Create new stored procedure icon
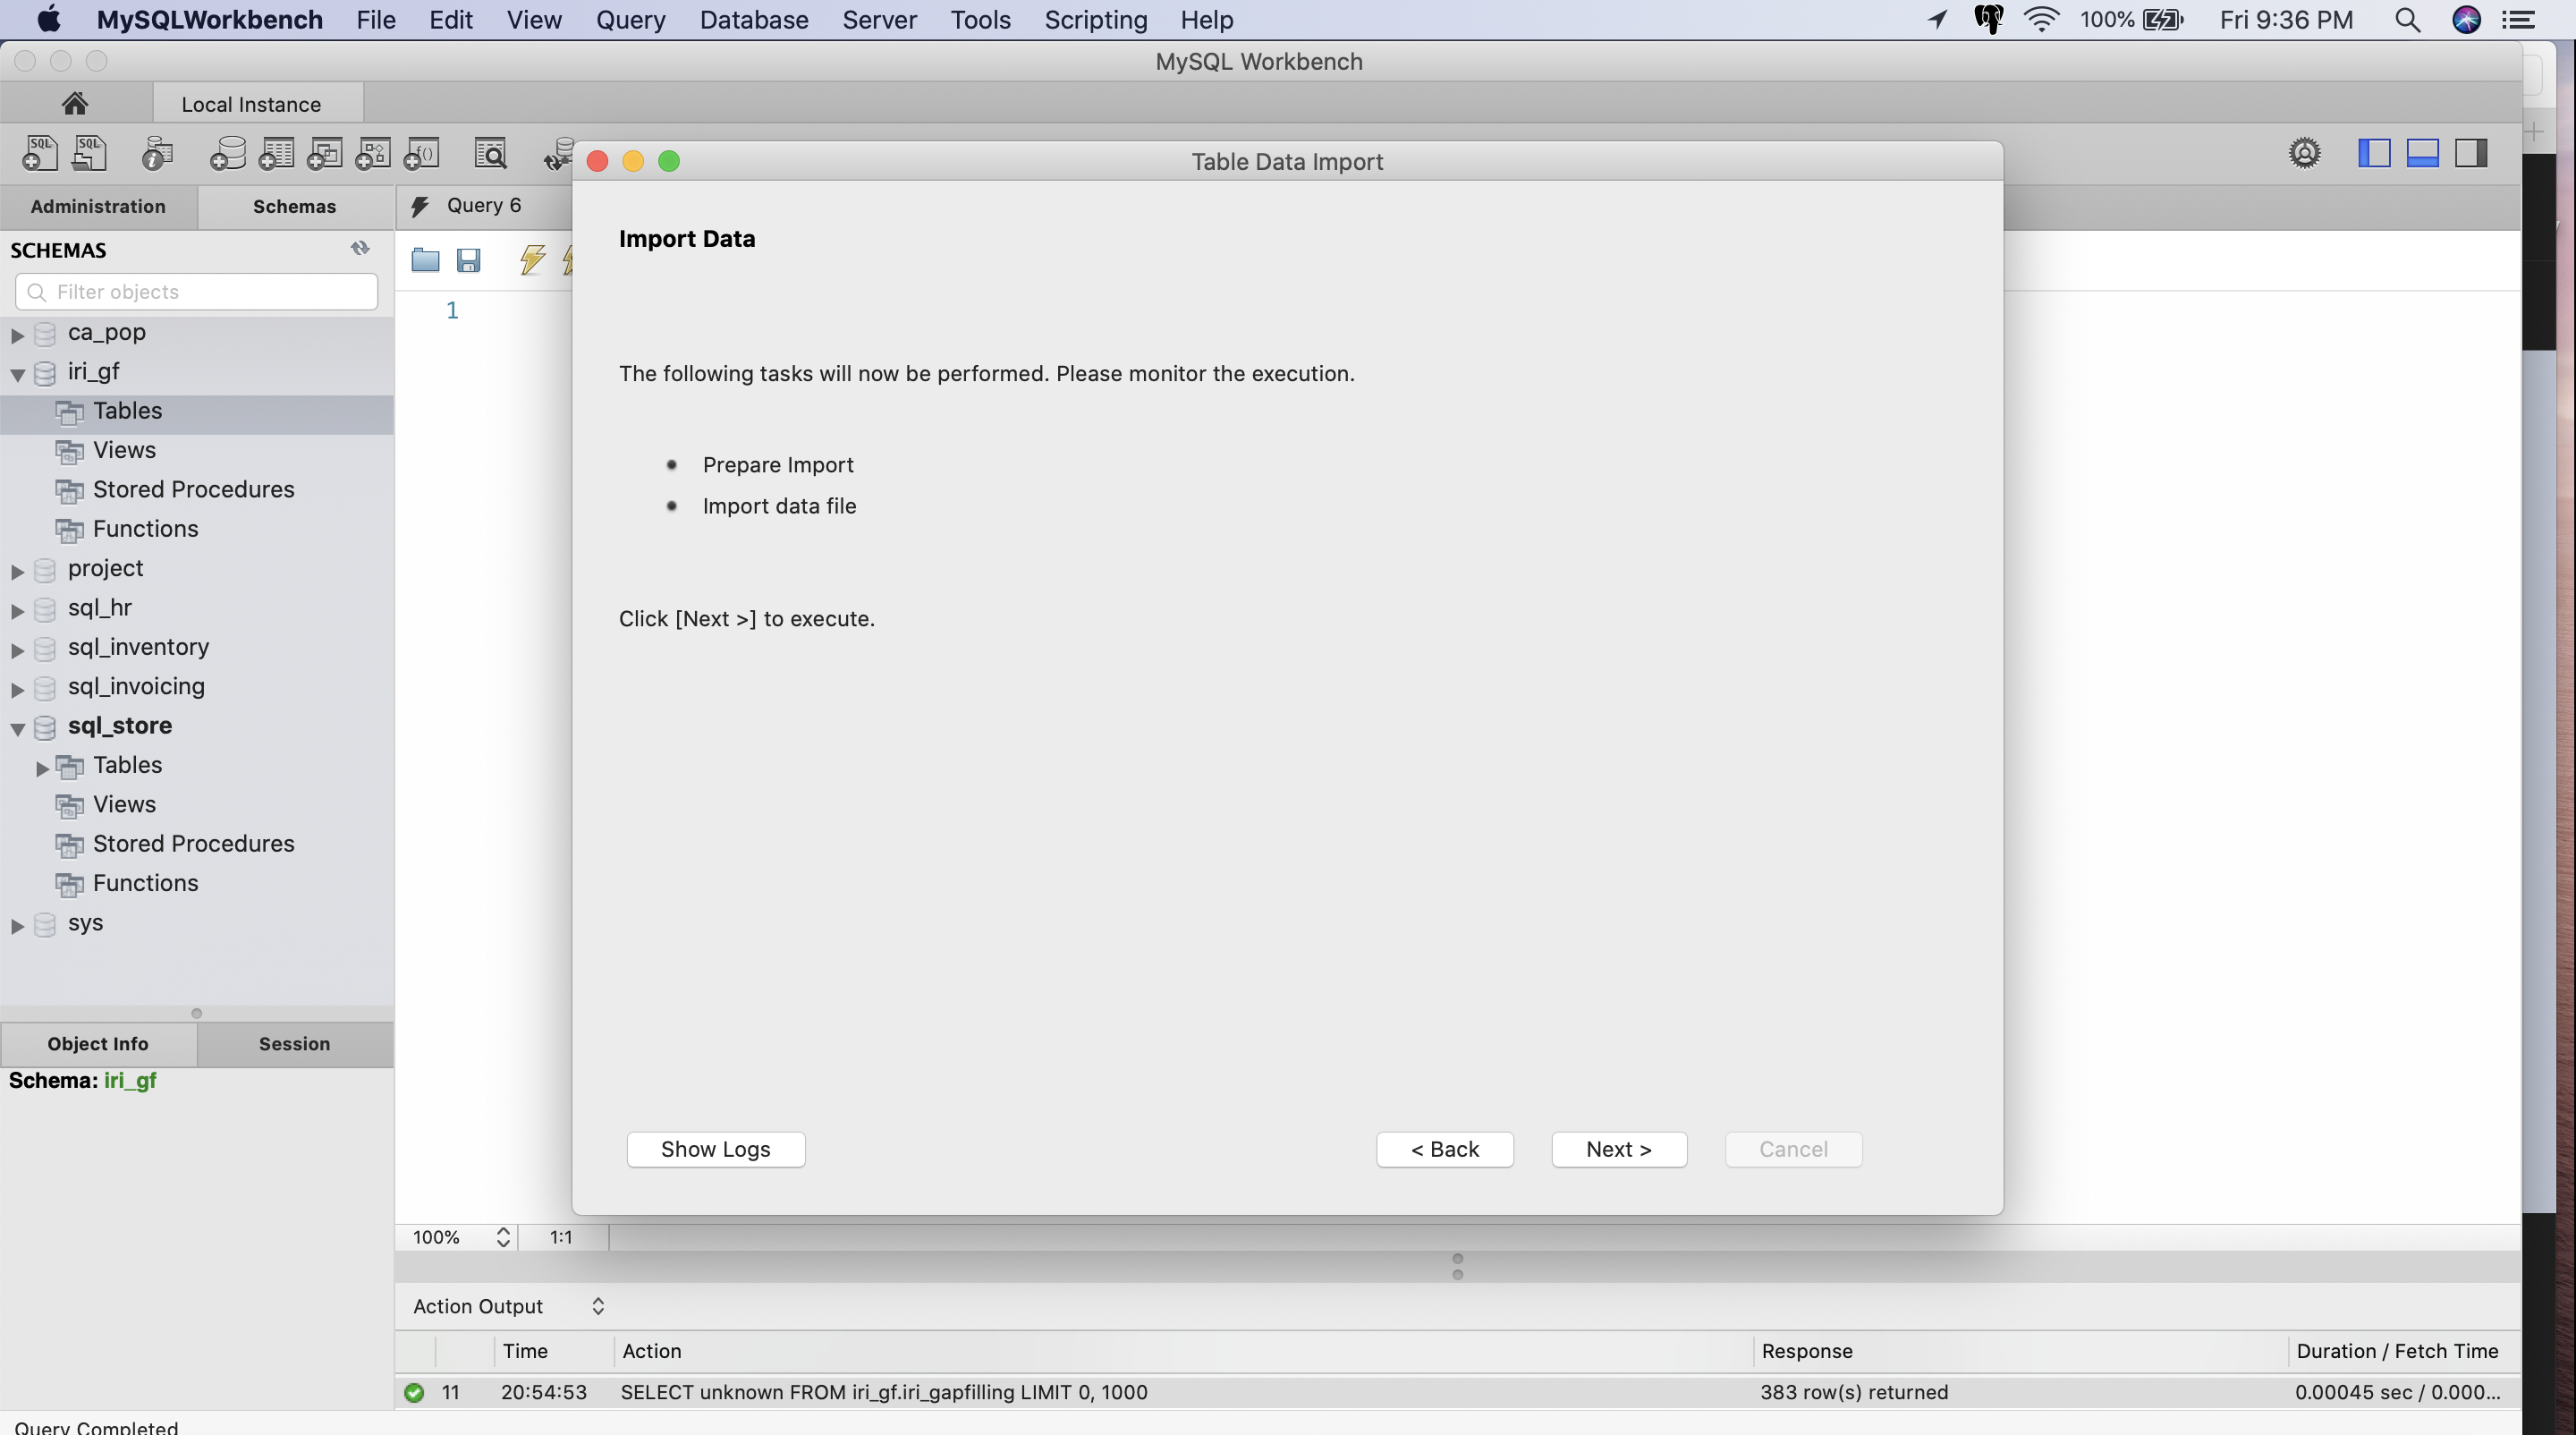The height and width of the screenshot is (1435, 2576). (373, 153)
